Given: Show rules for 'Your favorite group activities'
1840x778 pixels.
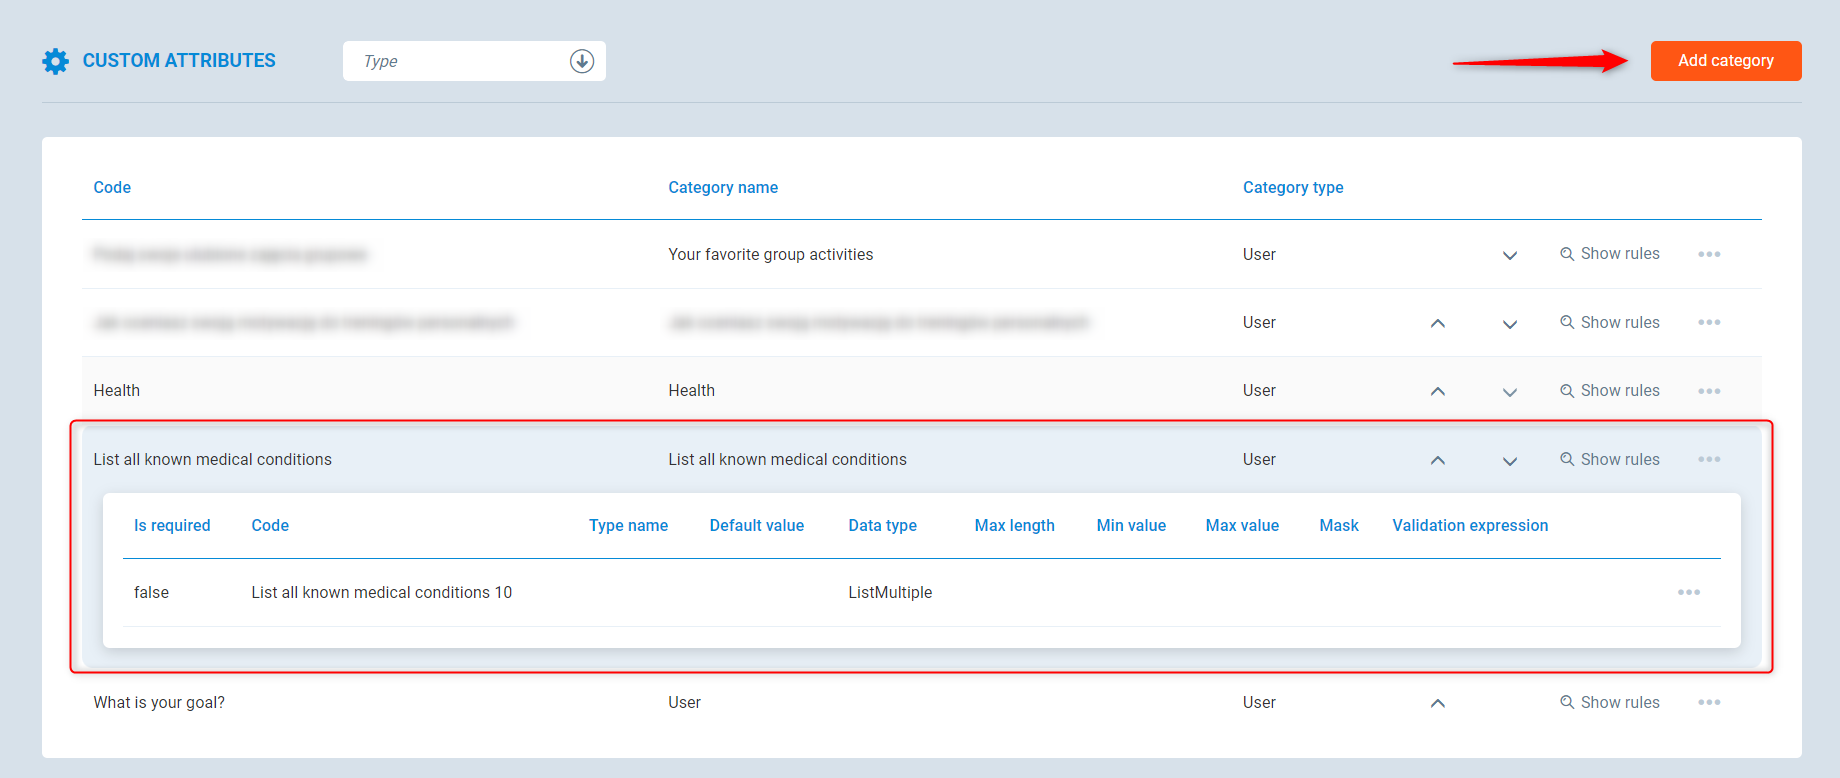Looking at the screenshot, I should pyautogui.click(x=1609, y=254).
